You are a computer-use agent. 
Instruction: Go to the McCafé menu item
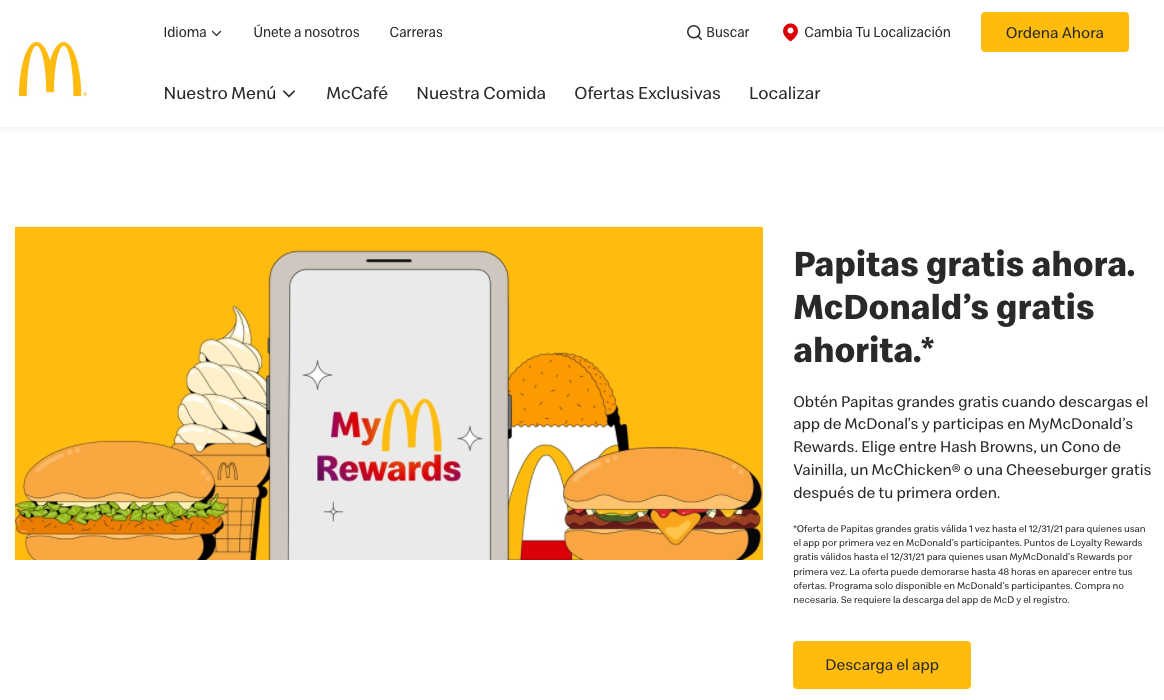pyautogui.click(x=357, y=94)
